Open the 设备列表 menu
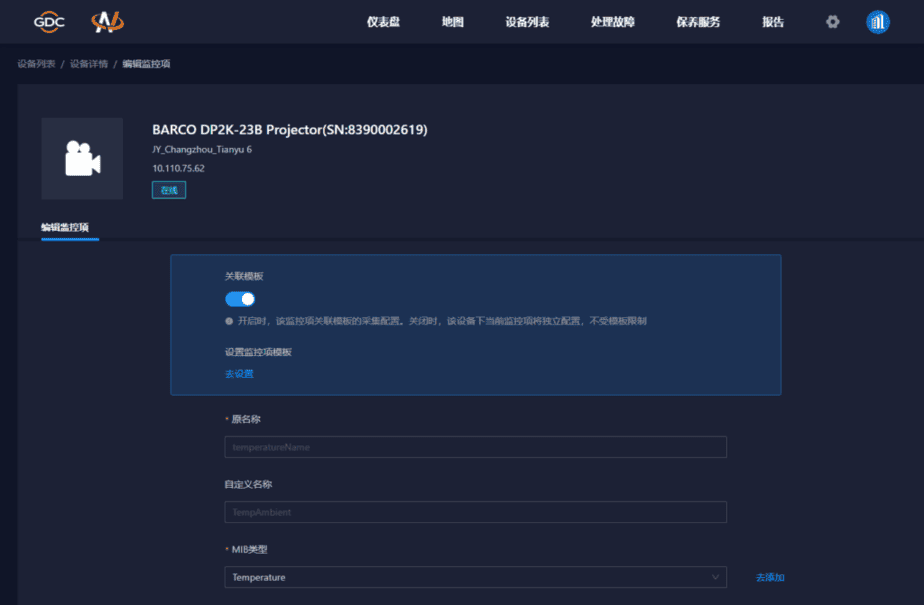 (x=527, y=22)
